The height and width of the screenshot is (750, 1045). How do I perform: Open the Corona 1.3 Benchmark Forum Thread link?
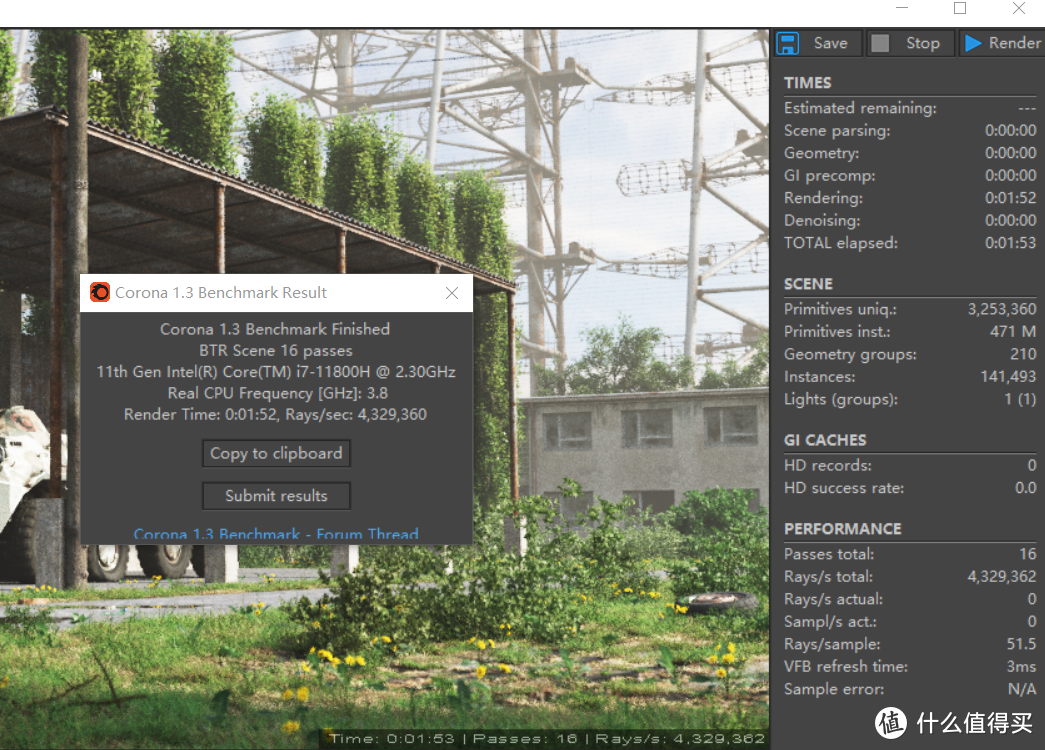pyautogui.click(x=276, y=534)
